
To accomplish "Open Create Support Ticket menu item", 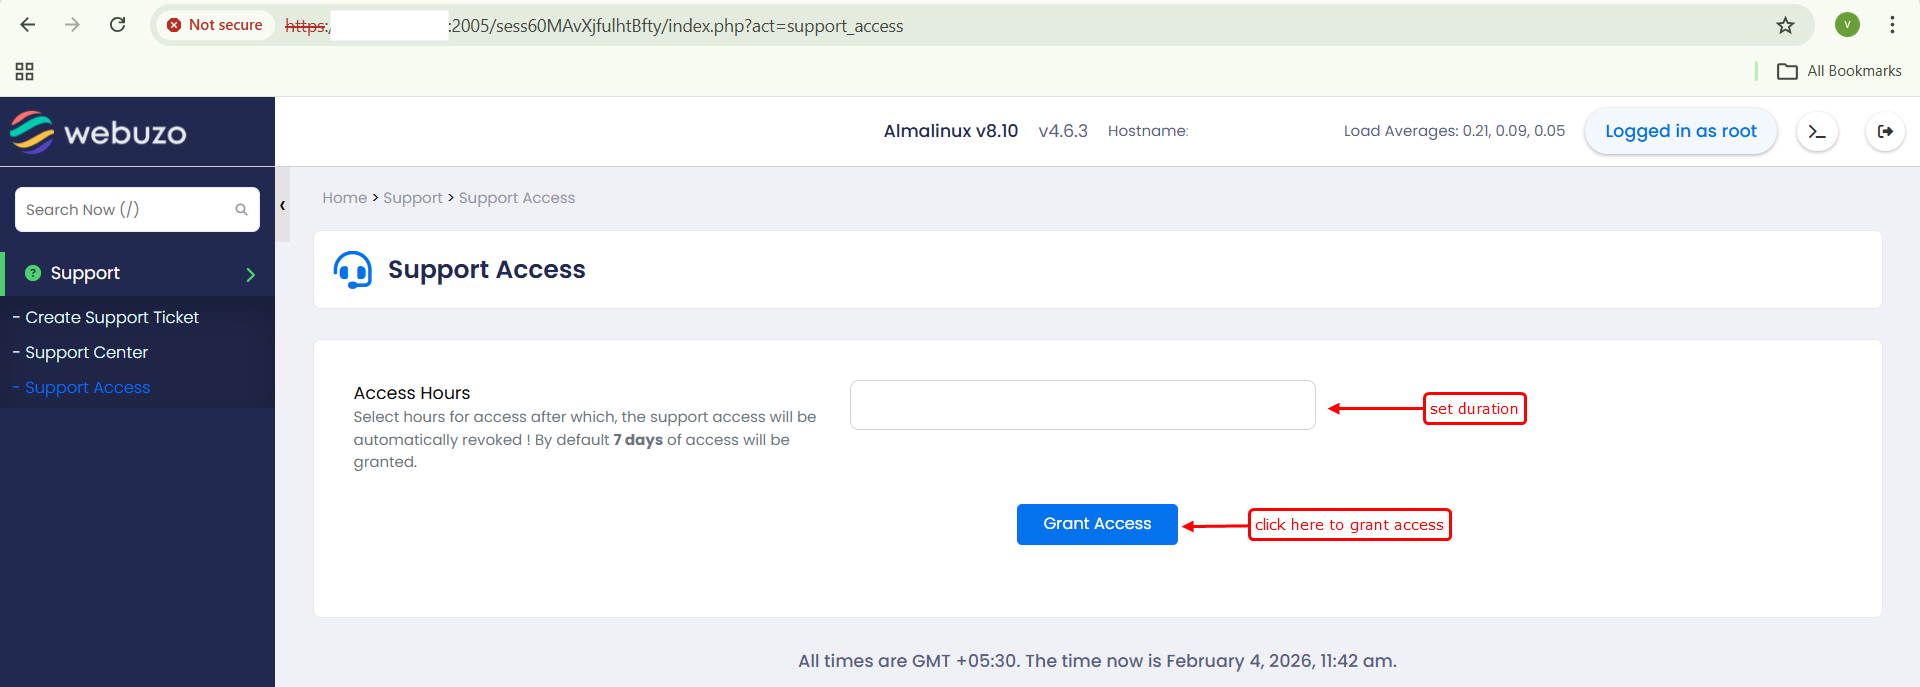I will pos(112,317).
